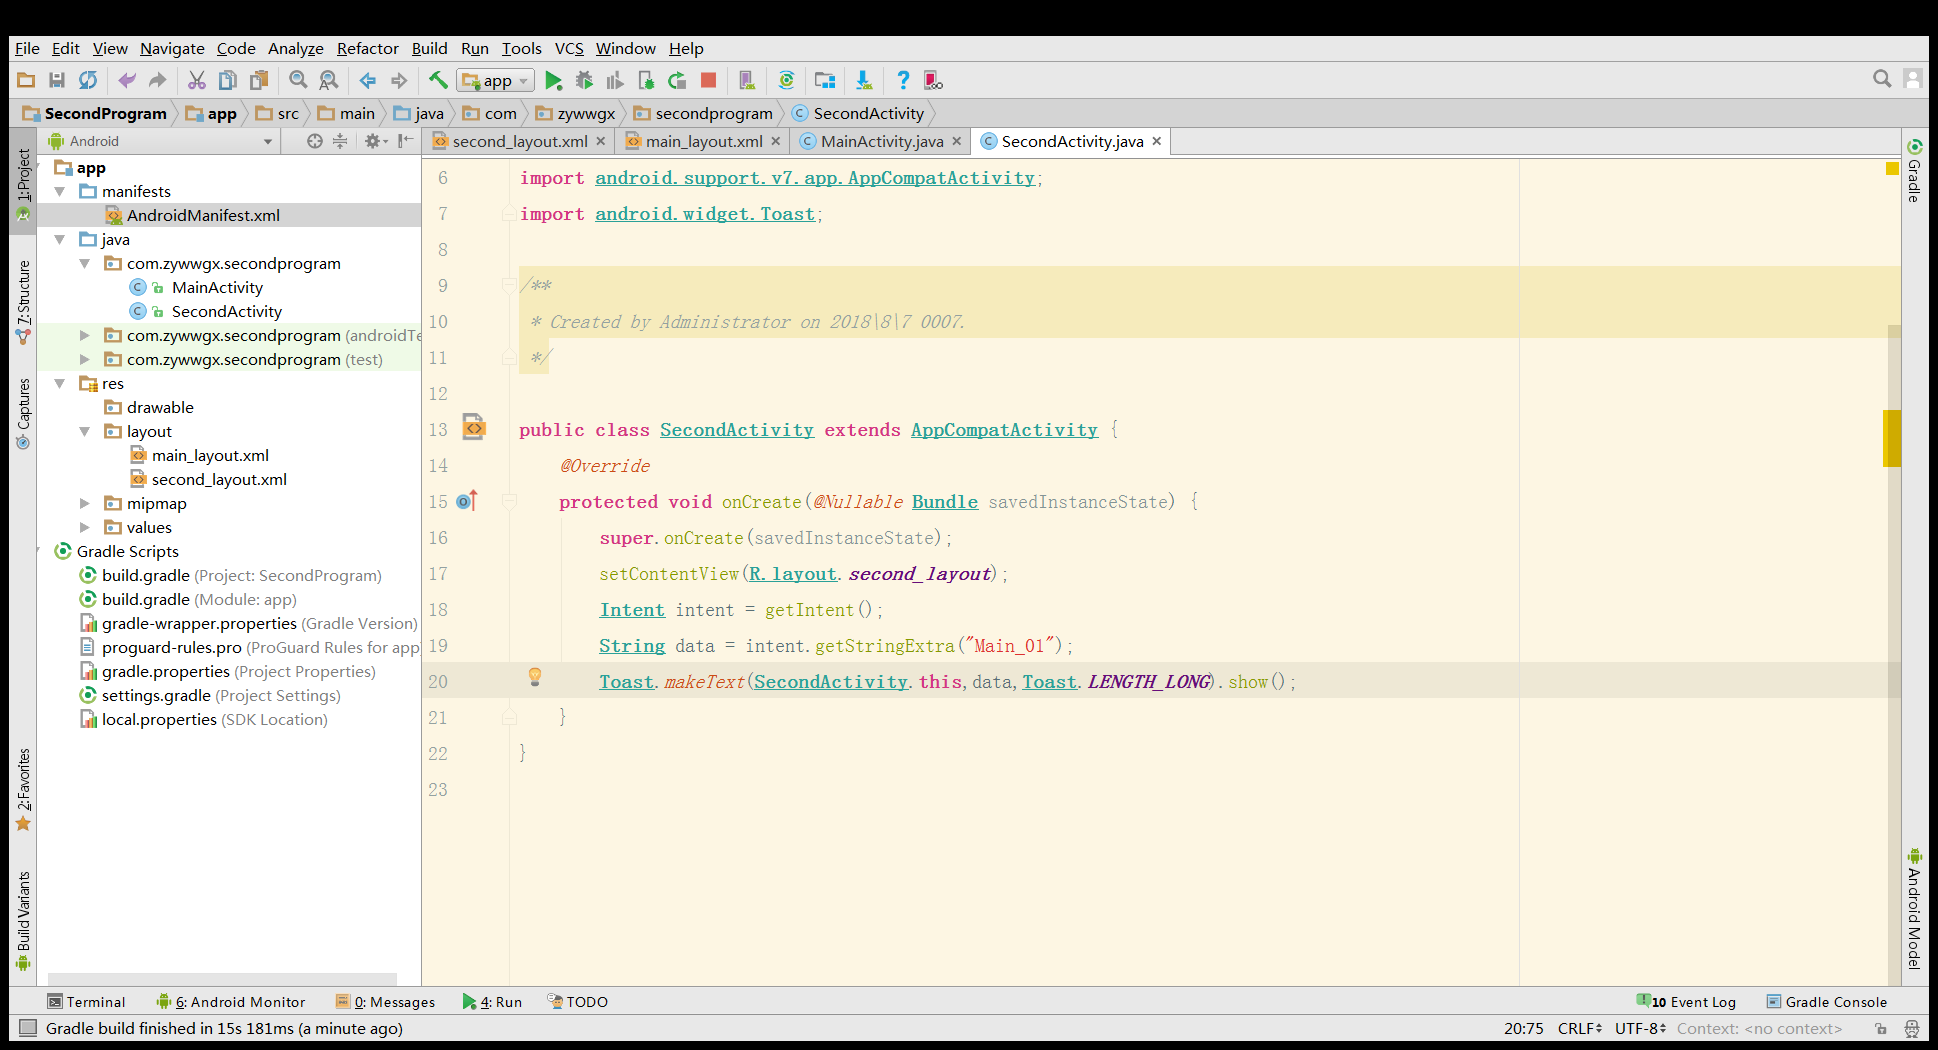Viewport: 1938px width, 1050px height.
Task: Click the Save All floppy disk icon
Action: [x=57, y=81]
